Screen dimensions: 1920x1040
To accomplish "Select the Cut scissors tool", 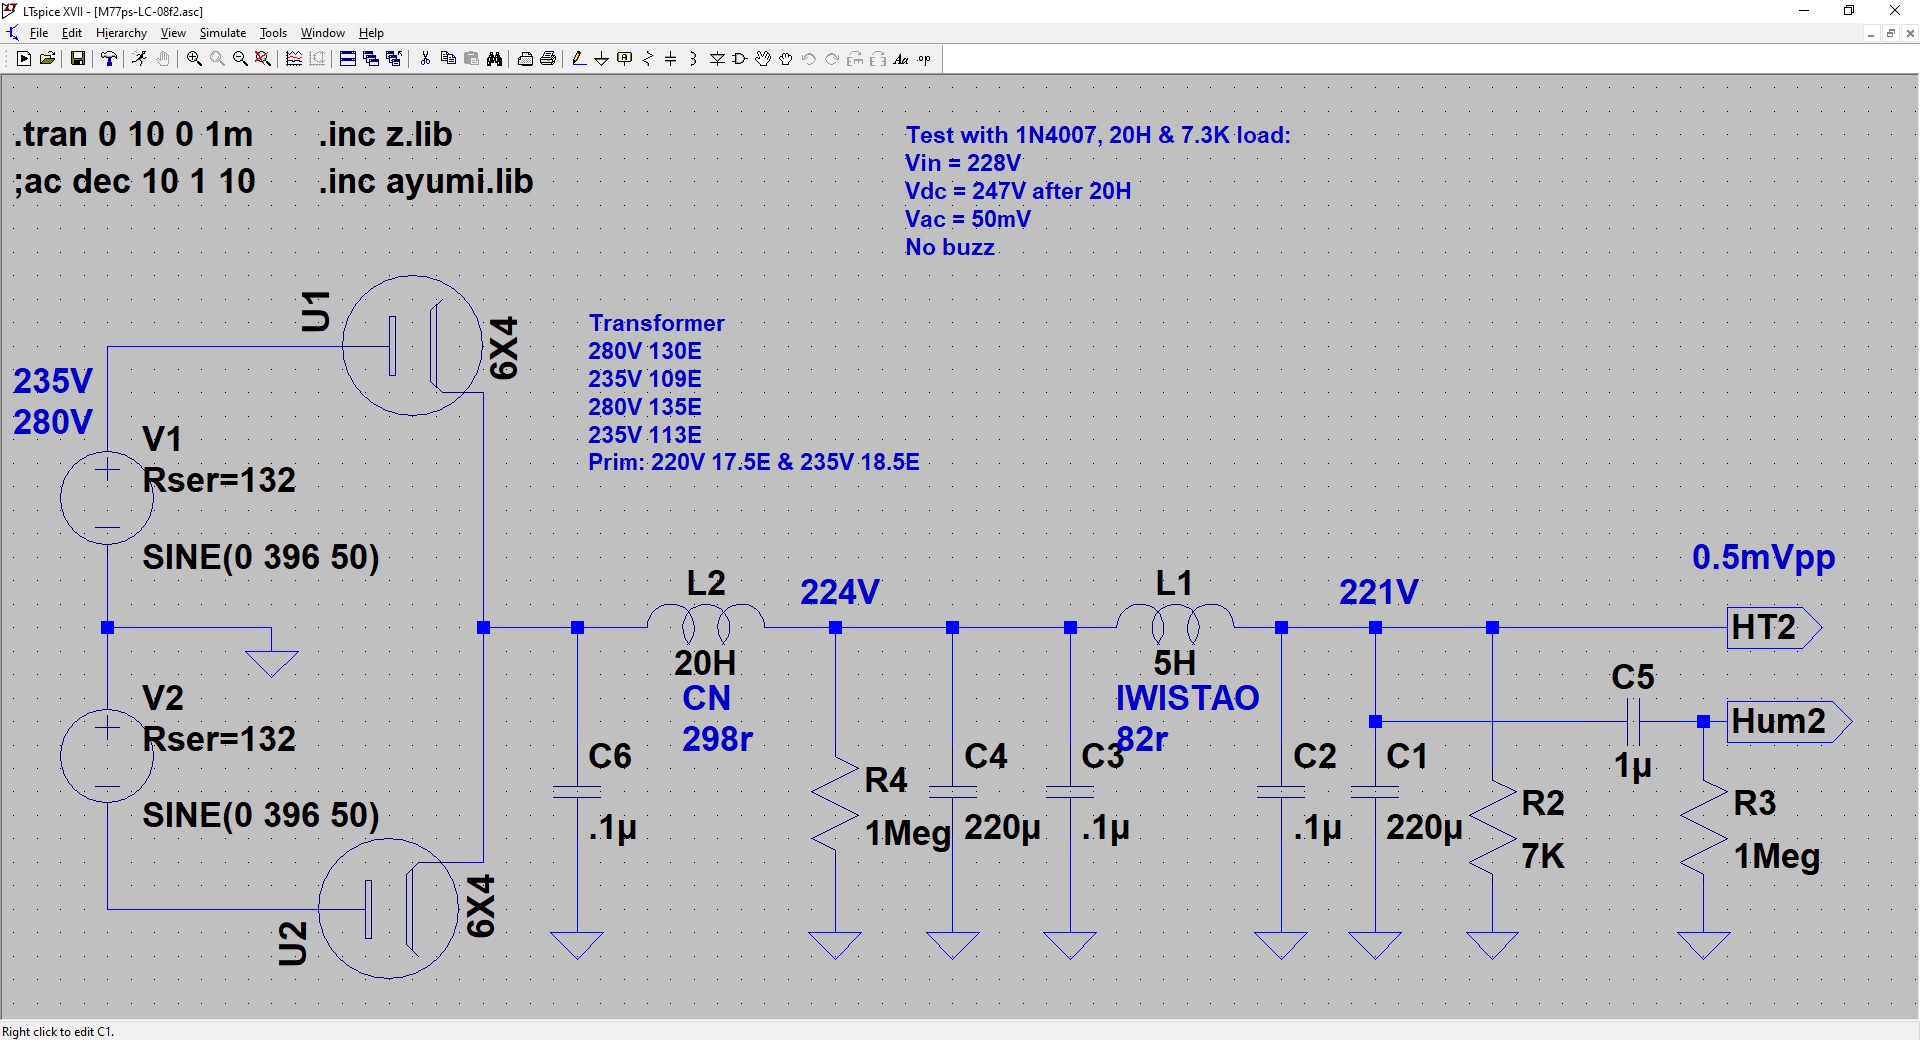I will pyautogui.click(x=425, y=59).
